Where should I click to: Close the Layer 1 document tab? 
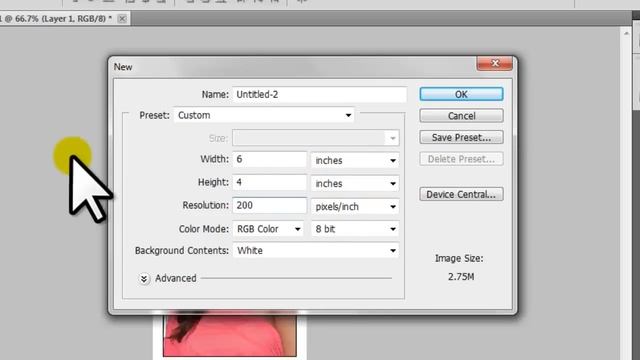(x=122, y=19)
